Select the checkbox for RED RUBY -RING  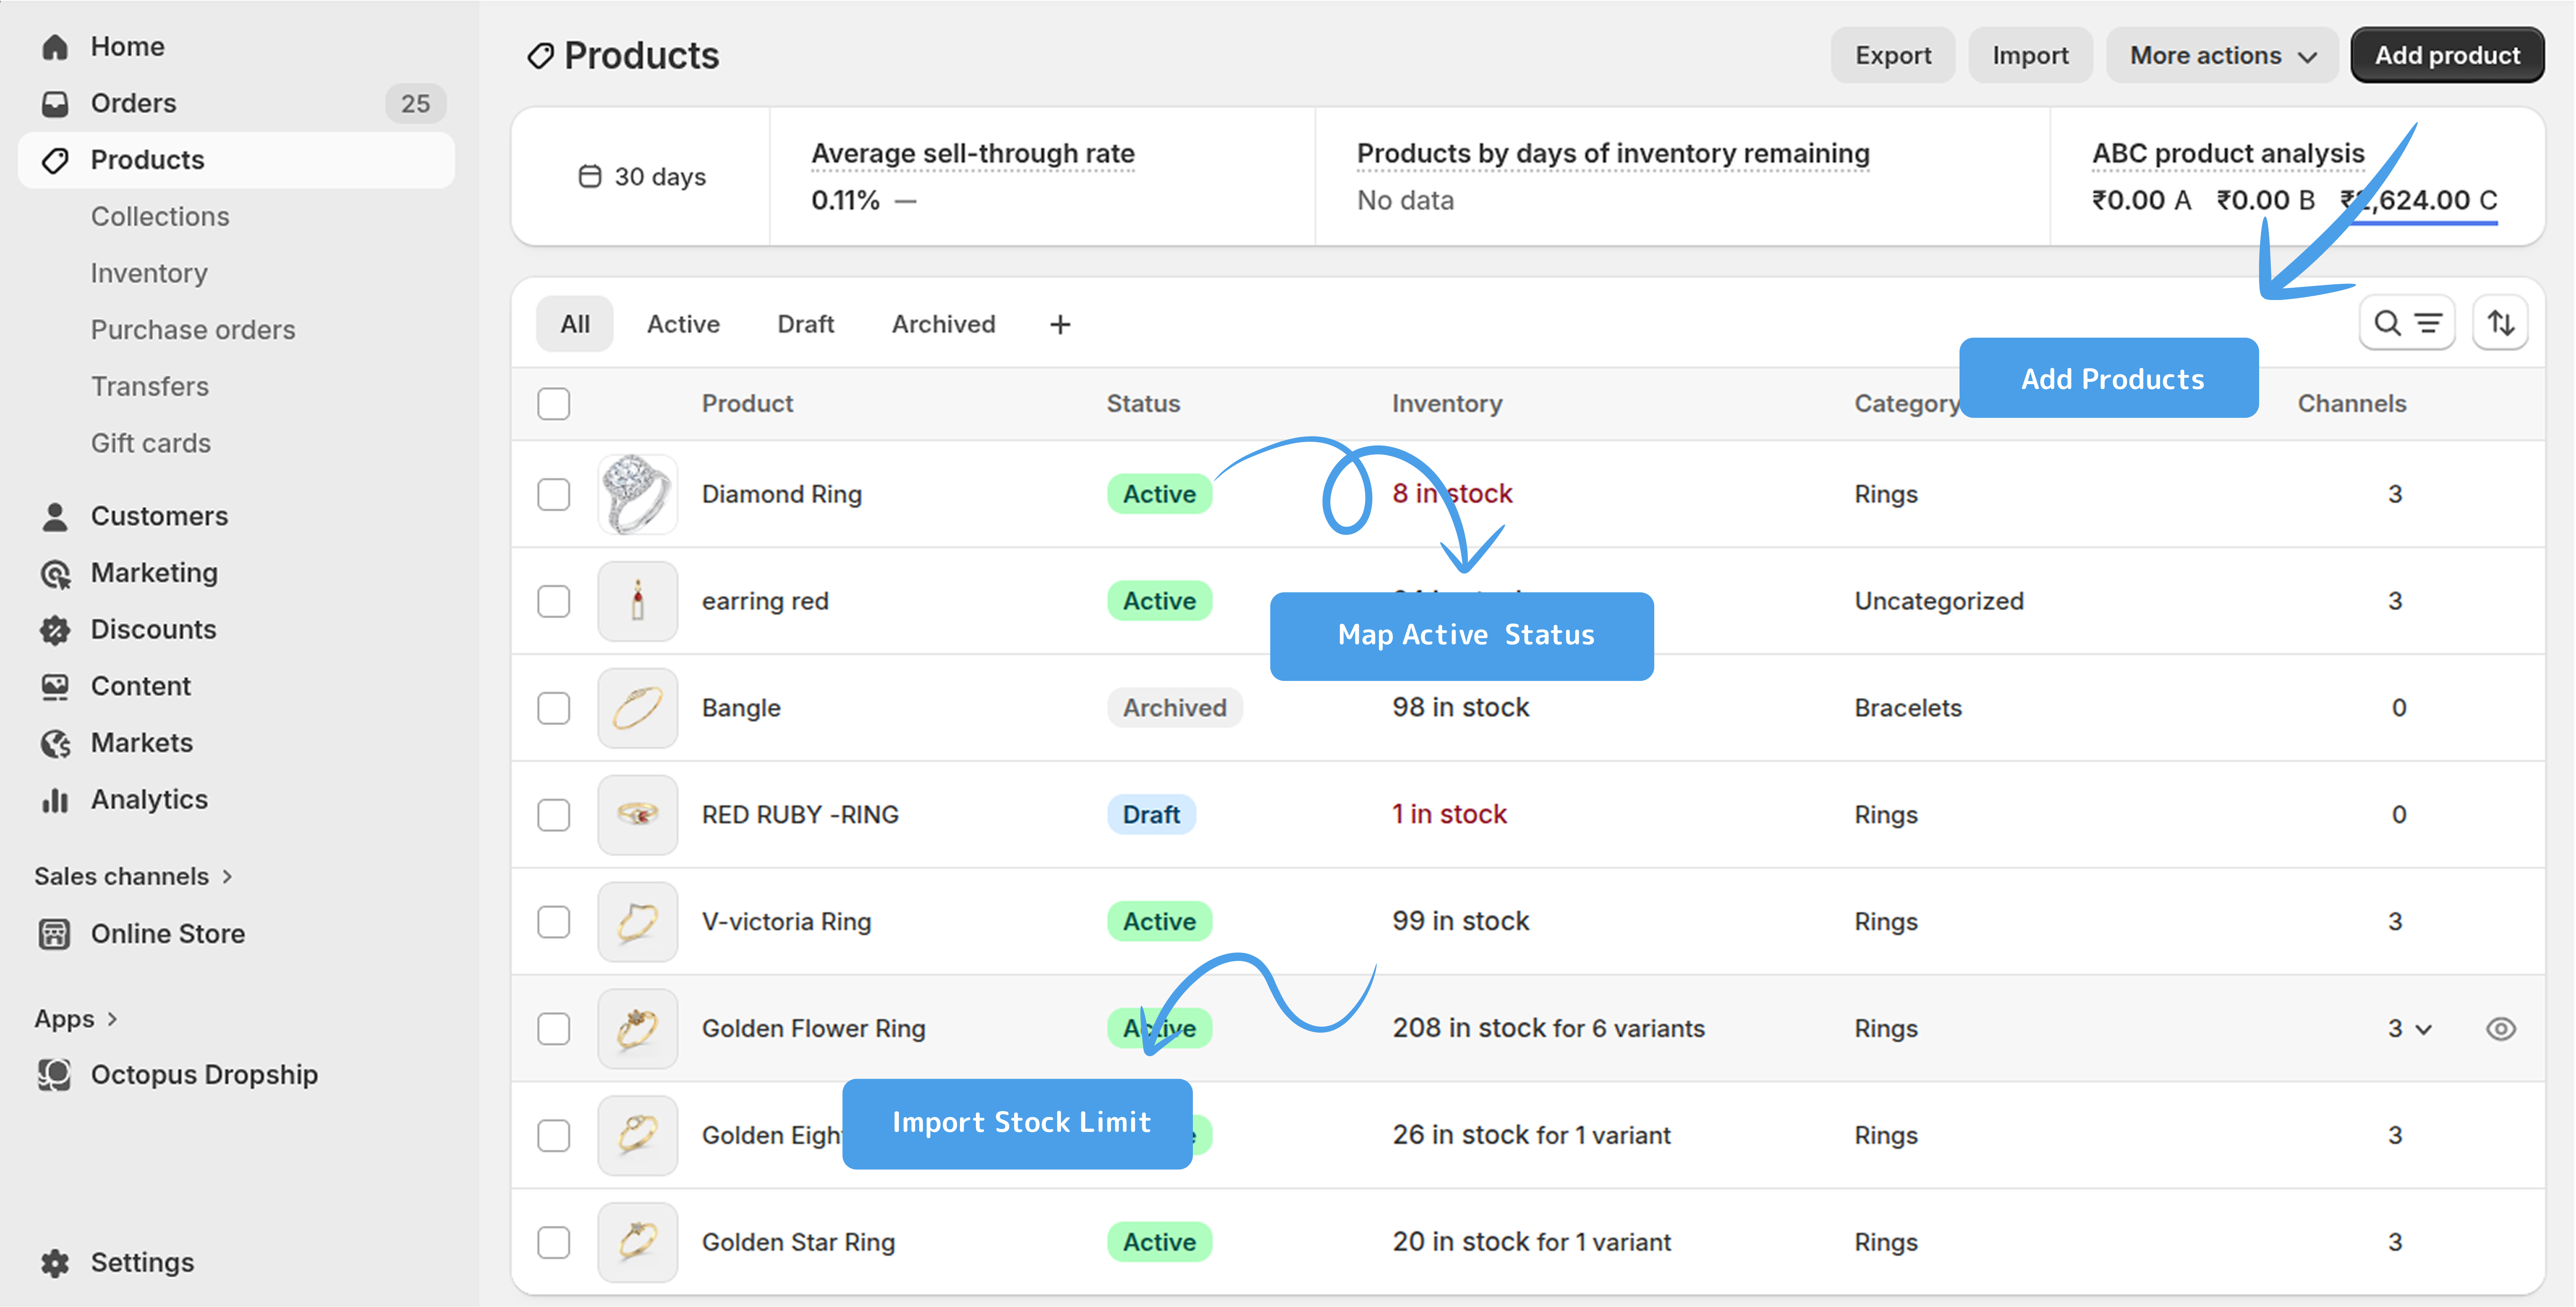pos(553,815)
